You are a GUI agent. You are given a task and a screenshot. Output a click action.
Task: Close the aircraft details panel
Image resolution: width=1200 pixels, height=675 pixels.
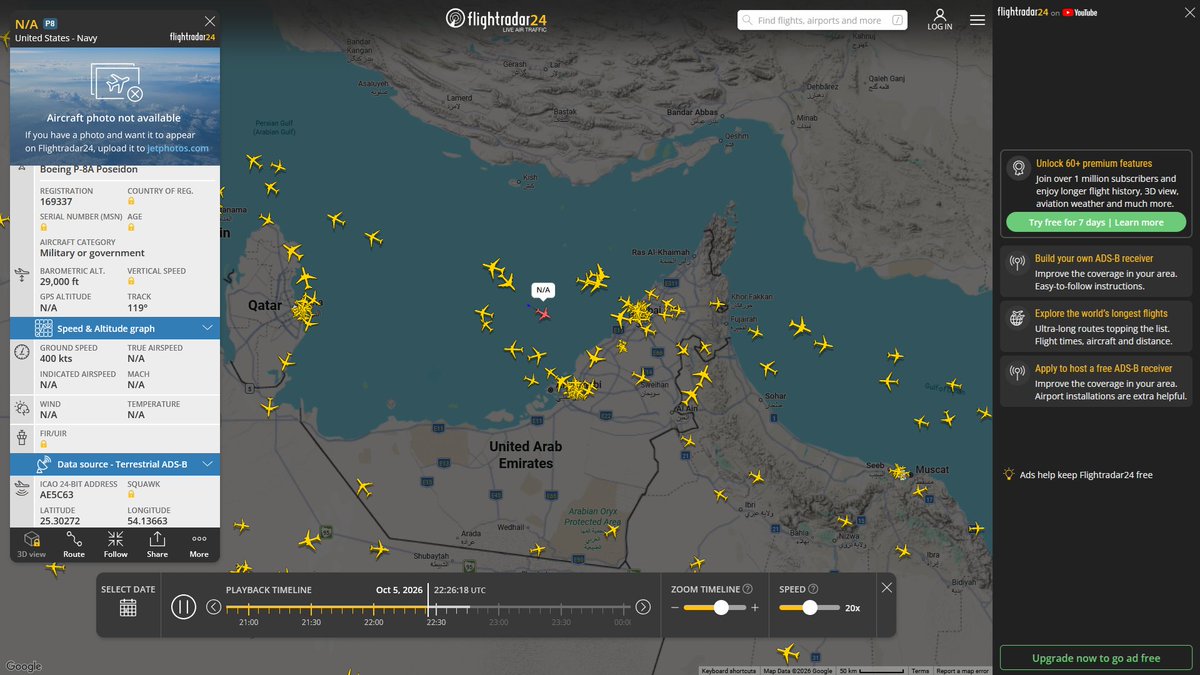(x=209, y=21)
